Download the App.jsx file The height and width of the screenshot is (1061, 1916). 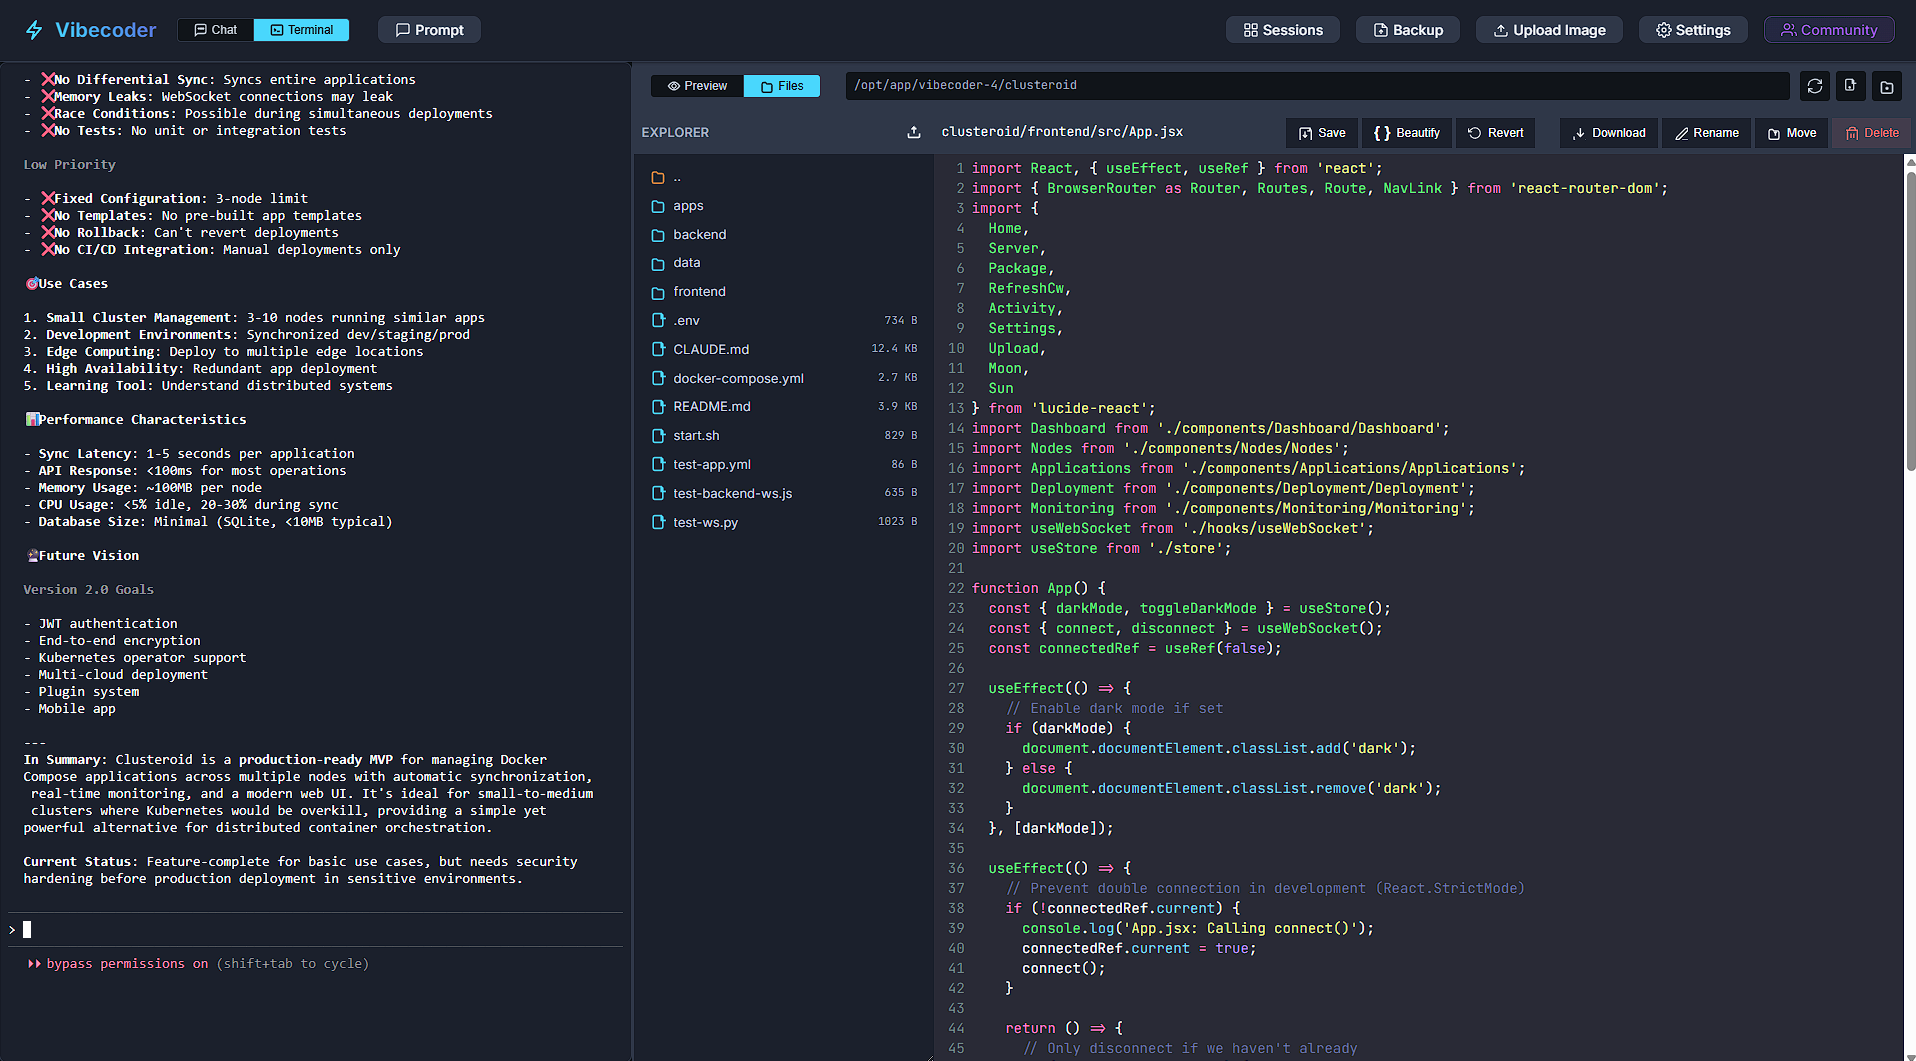(x=1608, y=132)
